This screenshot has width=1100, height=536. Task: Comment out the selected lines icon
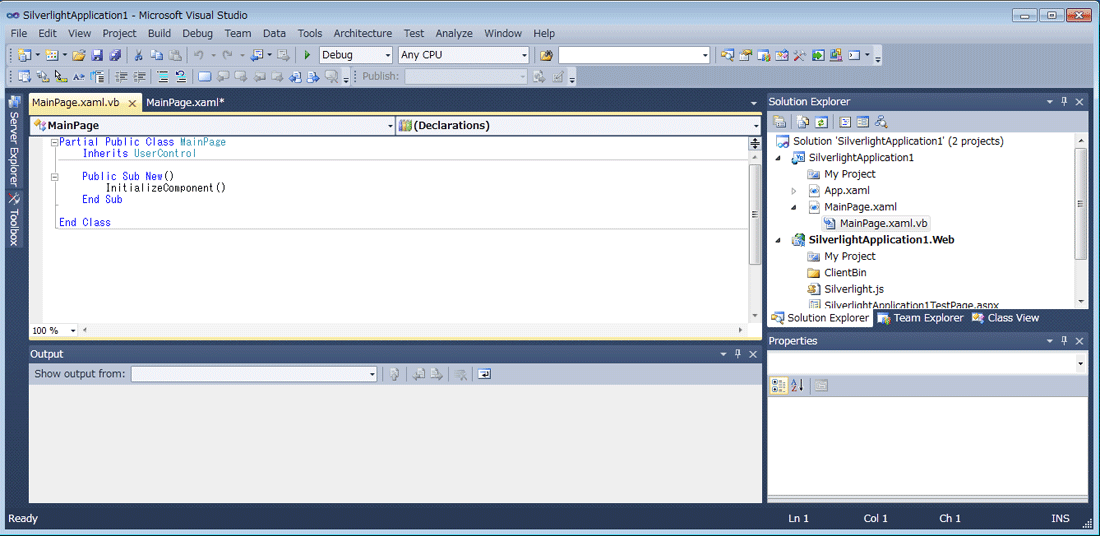point(163,76)
